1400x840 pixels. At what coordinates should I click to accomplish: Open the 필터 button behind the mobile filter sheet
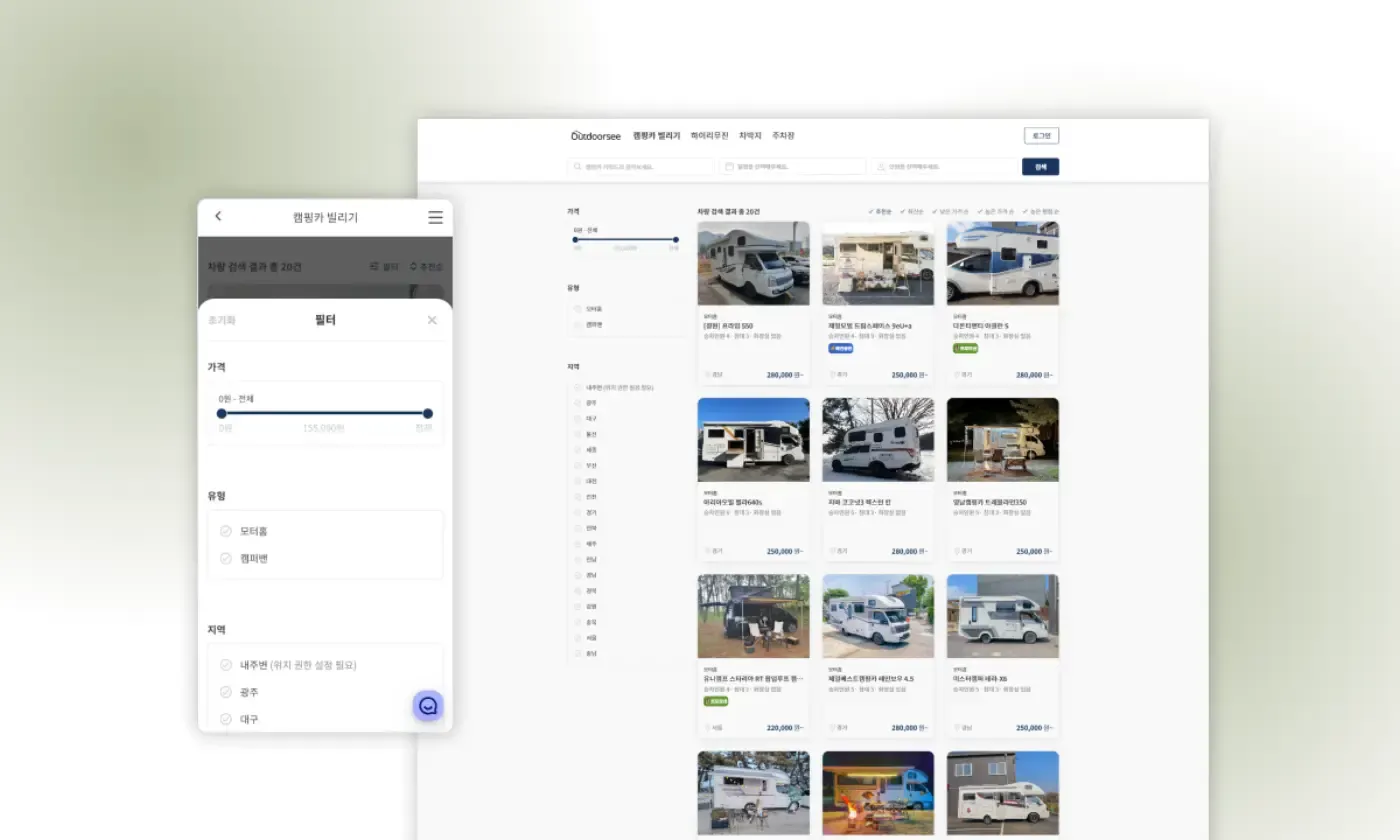[x=384, y=267]
